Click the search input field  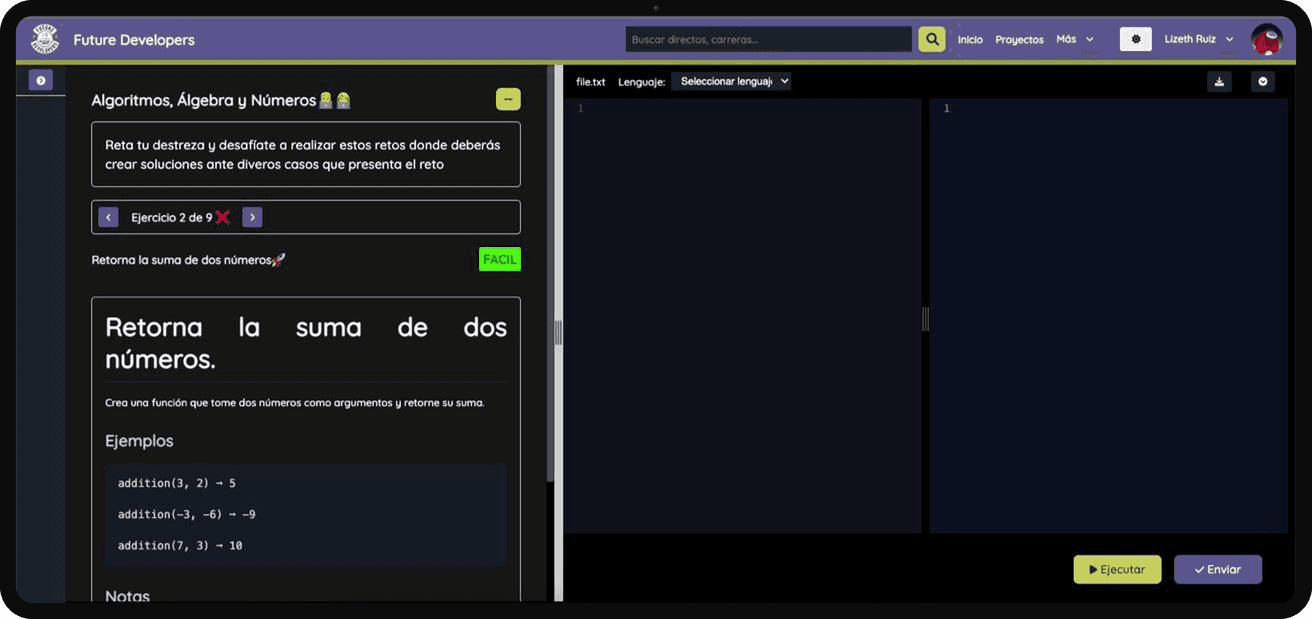pos(768,39)
